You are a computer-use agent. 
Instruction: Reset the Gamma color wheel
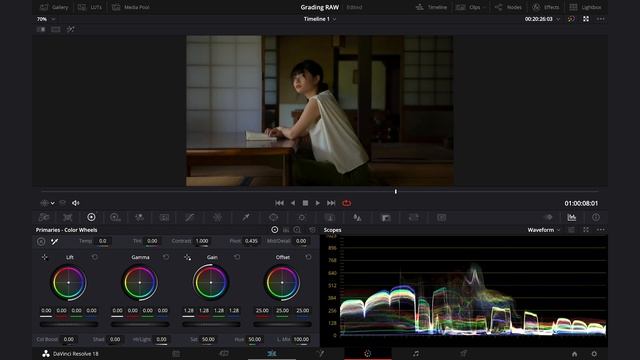(x=166, y=257)
